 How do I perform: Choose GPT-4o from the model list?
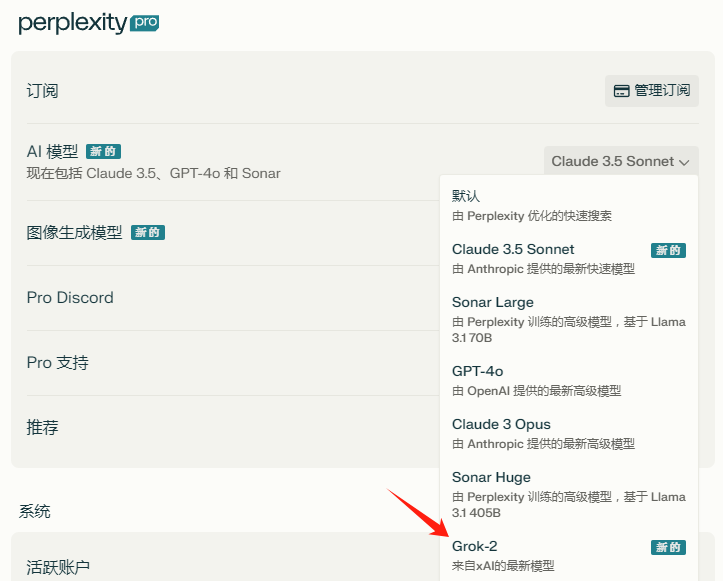(x=569, y=381)
